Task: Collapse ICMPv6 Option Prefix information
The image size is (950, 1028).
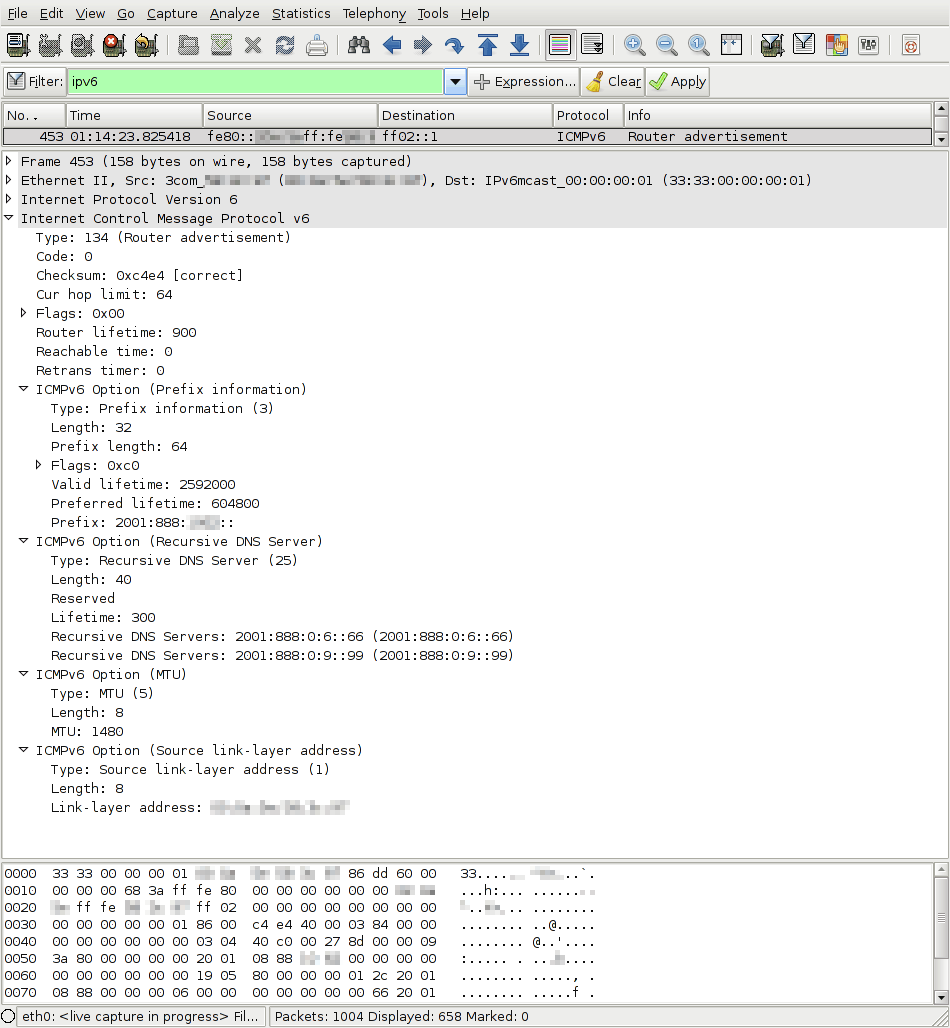Action: tap(24, 389)
